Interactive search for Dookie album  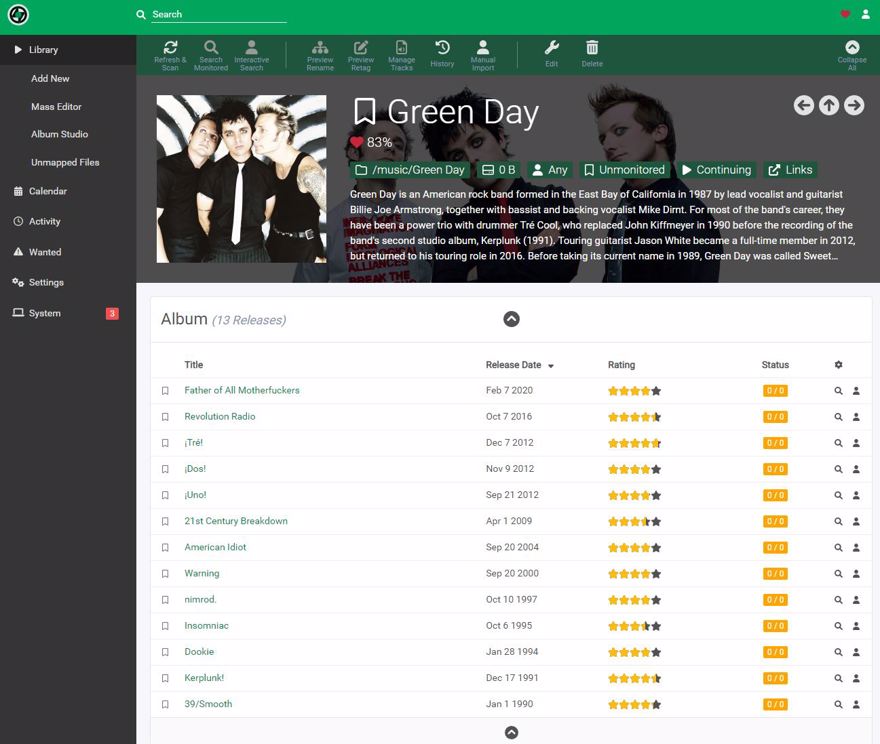pyautogui.click(x=856, y=652)
